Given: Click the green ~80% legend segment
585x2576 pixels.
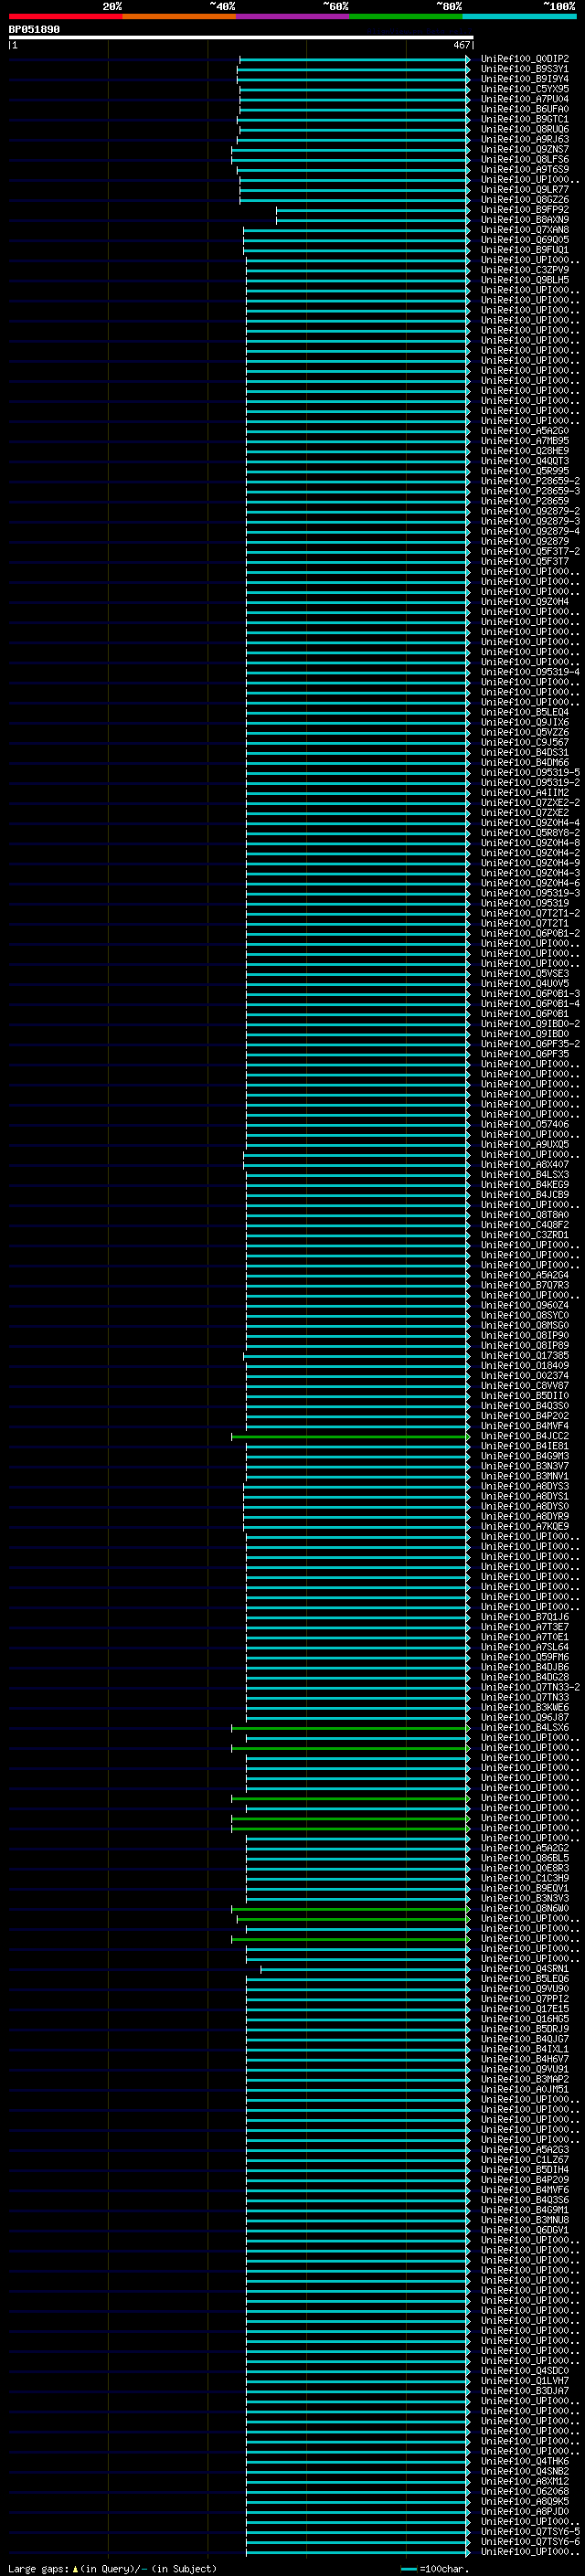Looking at the screenshot, I should pyautogui.click(x=406, y=16).
